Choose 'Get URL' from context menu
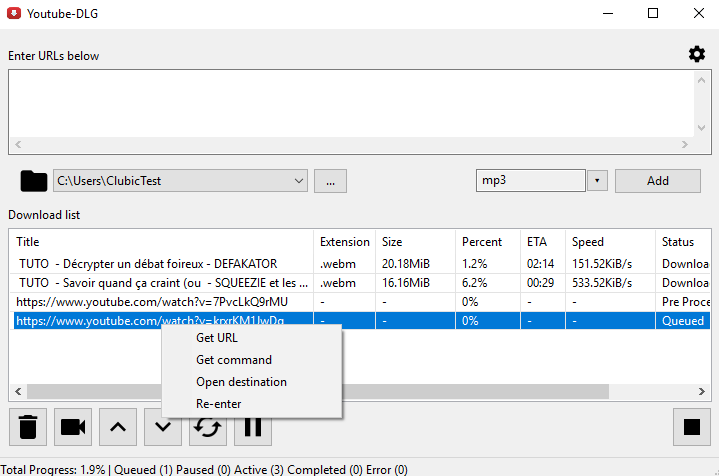 [x=217, y=338]
